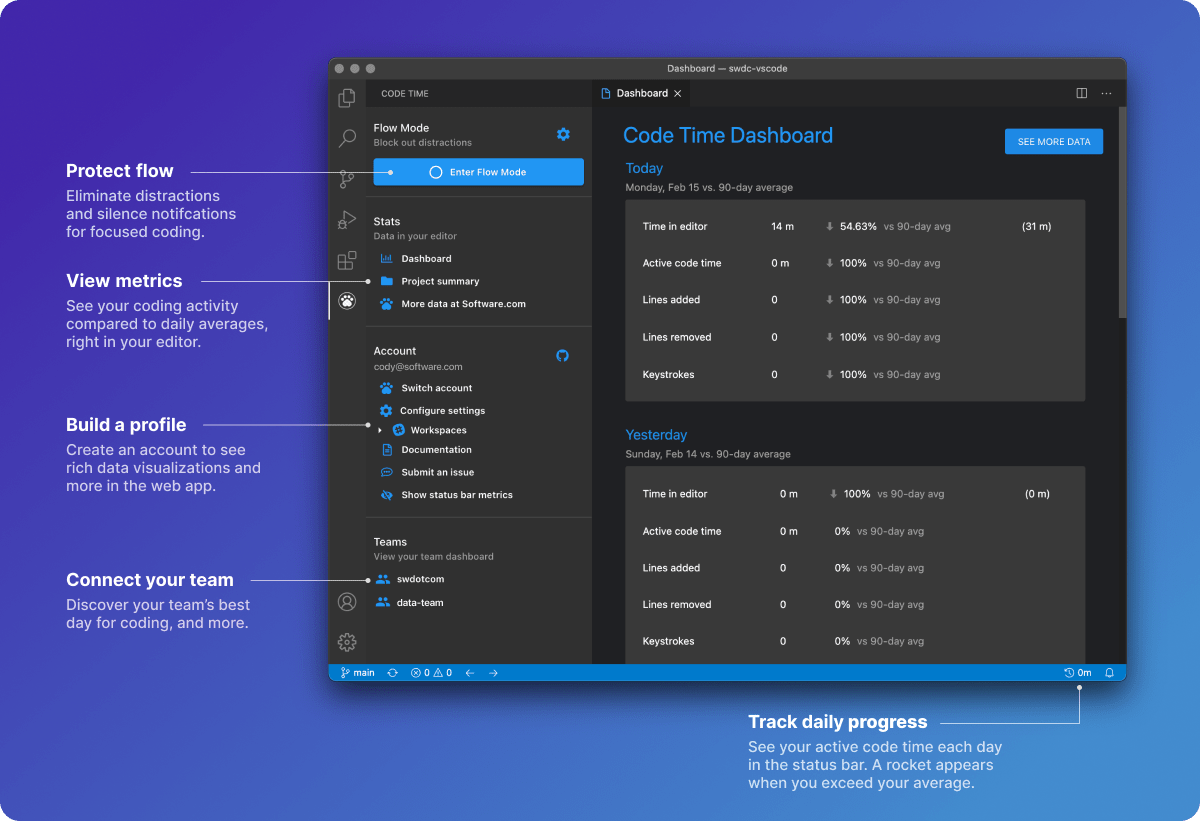Image resolution: width=1200 pixels, height=821 pixels.
Task: Click the SEE MORE DATA button
Action: [x=1054, y=142]
